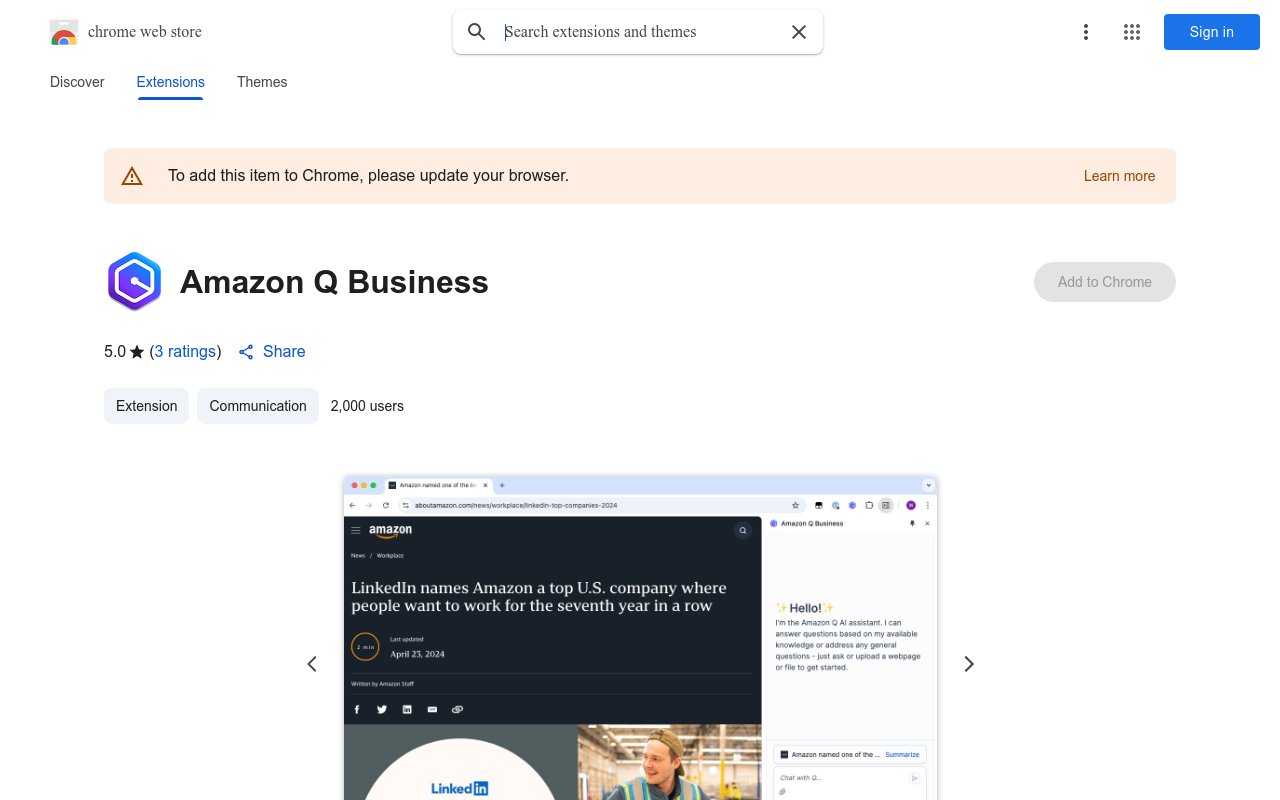
Task: Open the three-dot more options menu
Action: tap(1085, 32)
